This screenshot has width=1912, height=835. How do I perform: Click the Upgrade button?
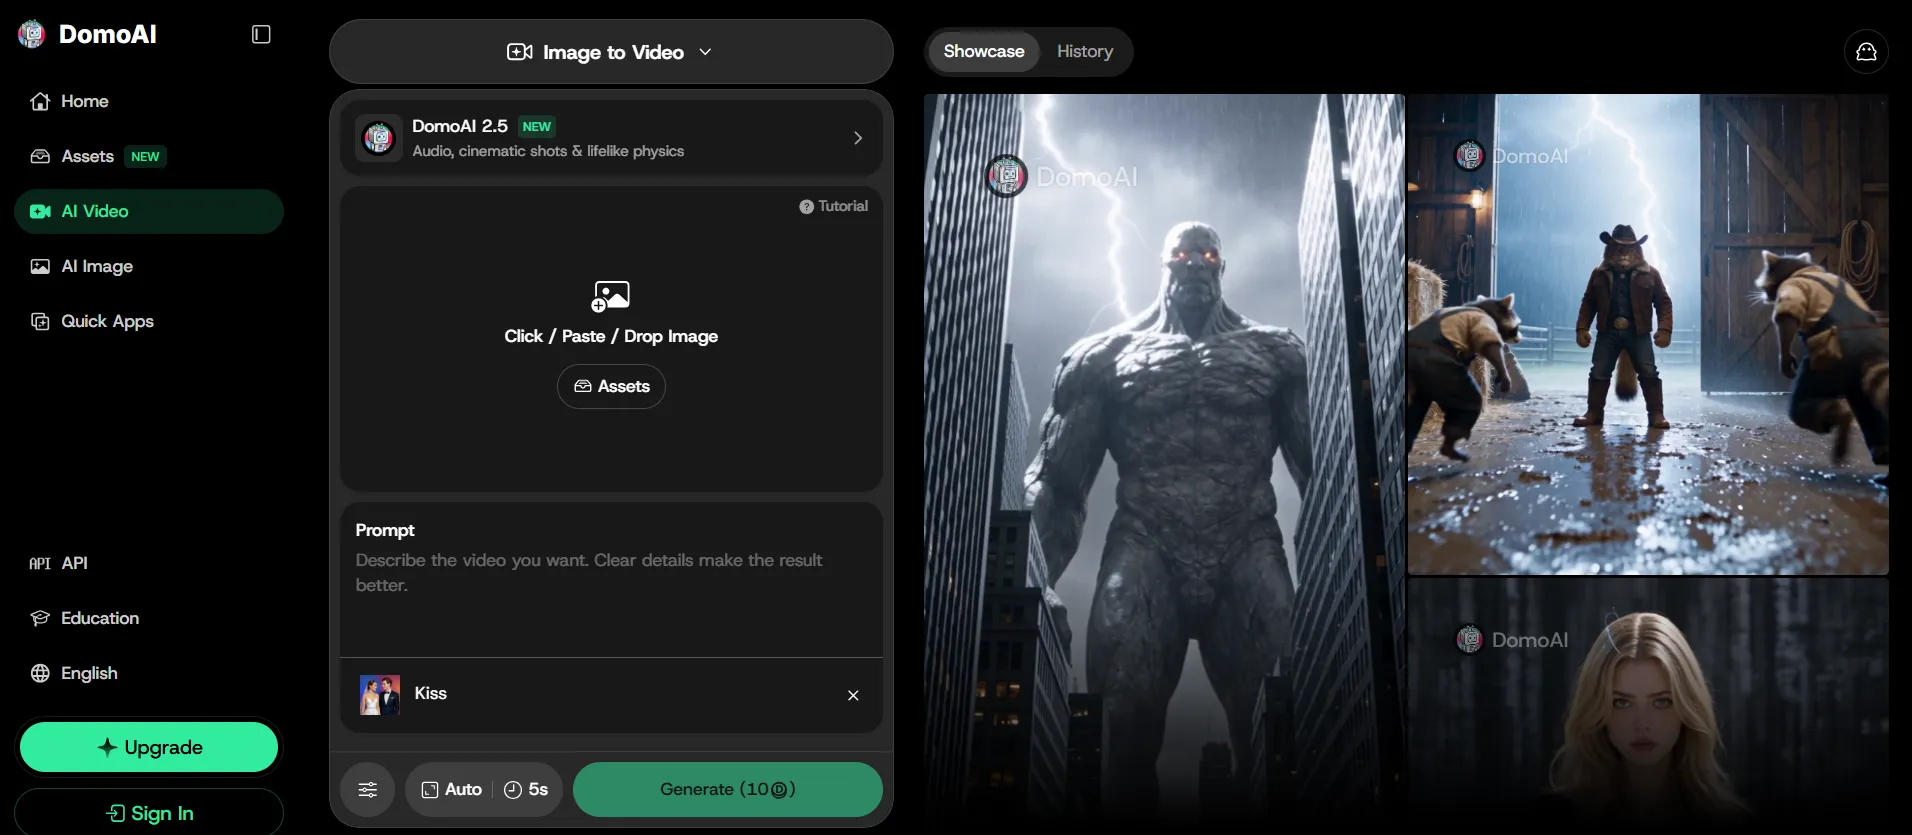(149, 747)
